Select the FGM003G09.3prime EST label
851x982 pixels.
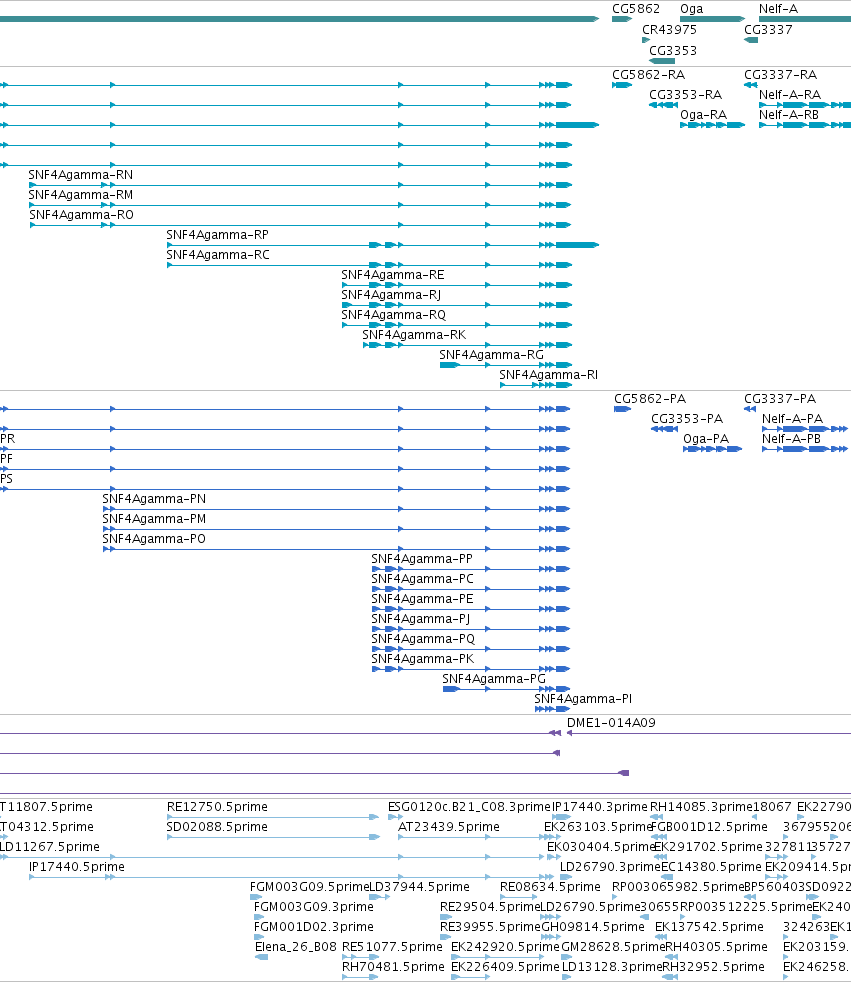[314, 907]
